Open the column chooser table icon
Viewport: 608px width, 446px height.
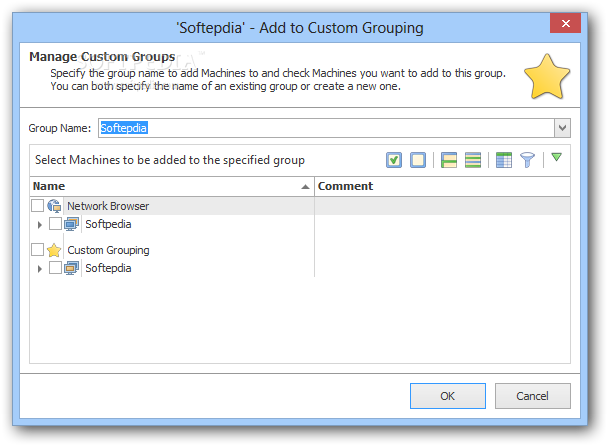tap(504, 160)
